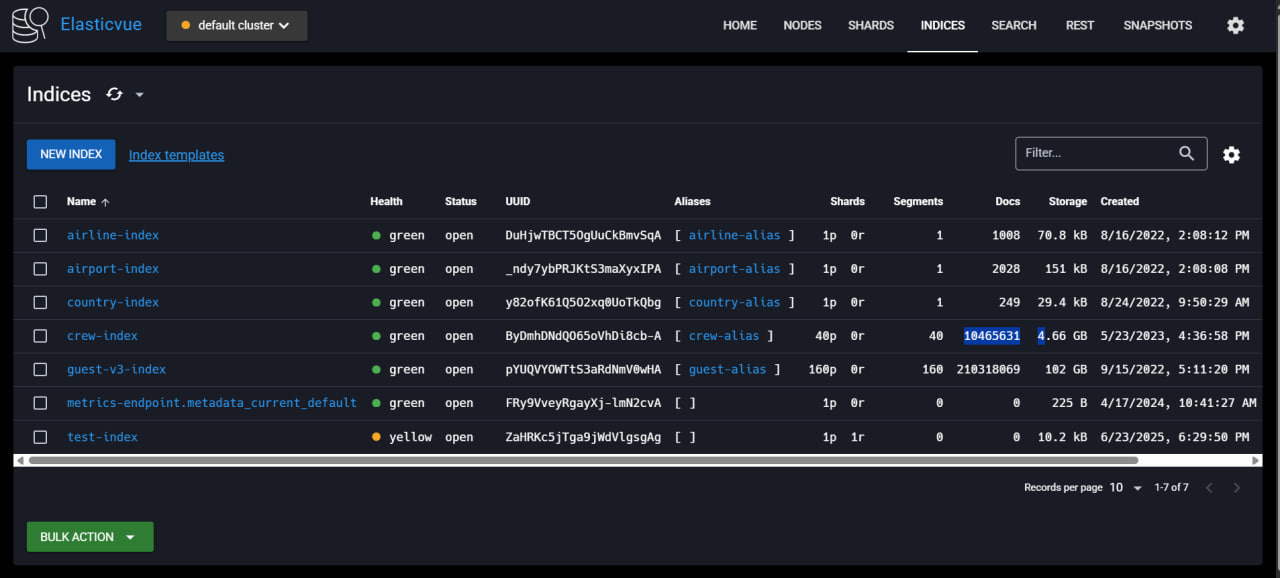Open the Index templates link
The height and width of the screenshot is (578, 1280).
pyautogui.click(x=176, y=155)
